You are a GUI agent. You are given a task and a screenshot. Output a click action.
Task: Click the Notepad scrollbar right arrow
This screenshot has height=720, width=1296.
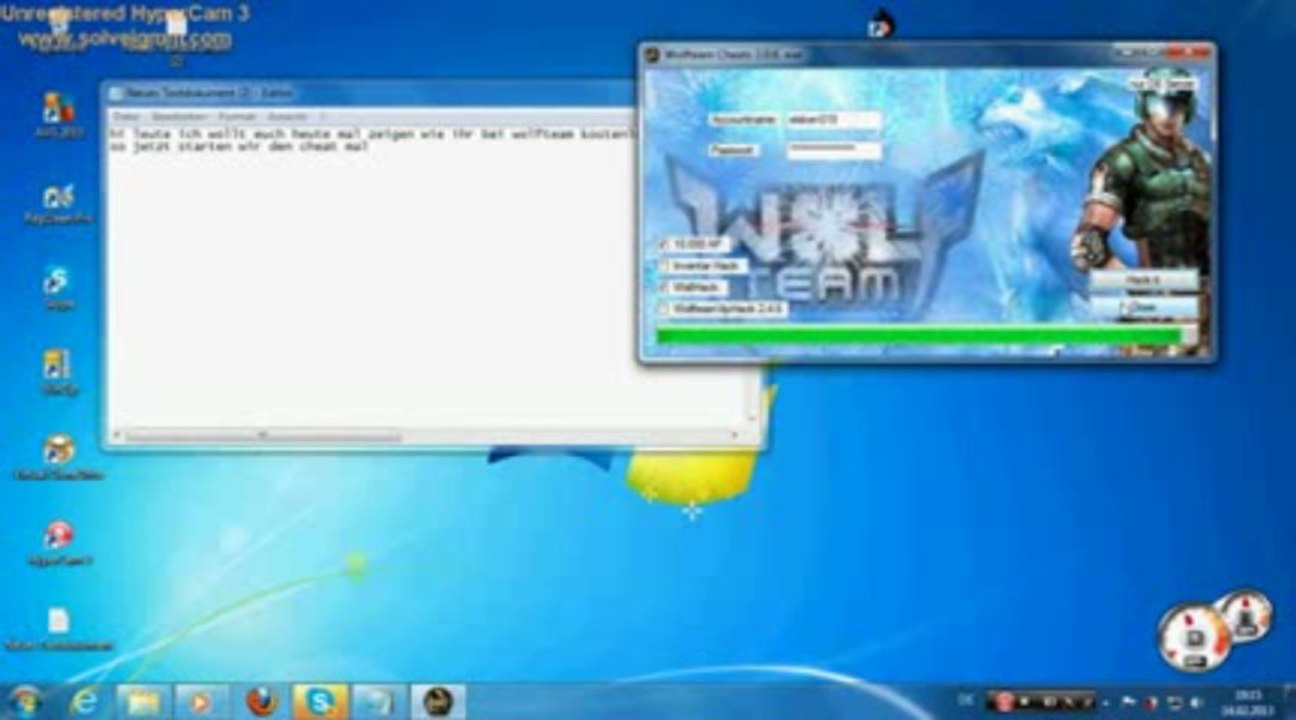[x=737, y=436]
